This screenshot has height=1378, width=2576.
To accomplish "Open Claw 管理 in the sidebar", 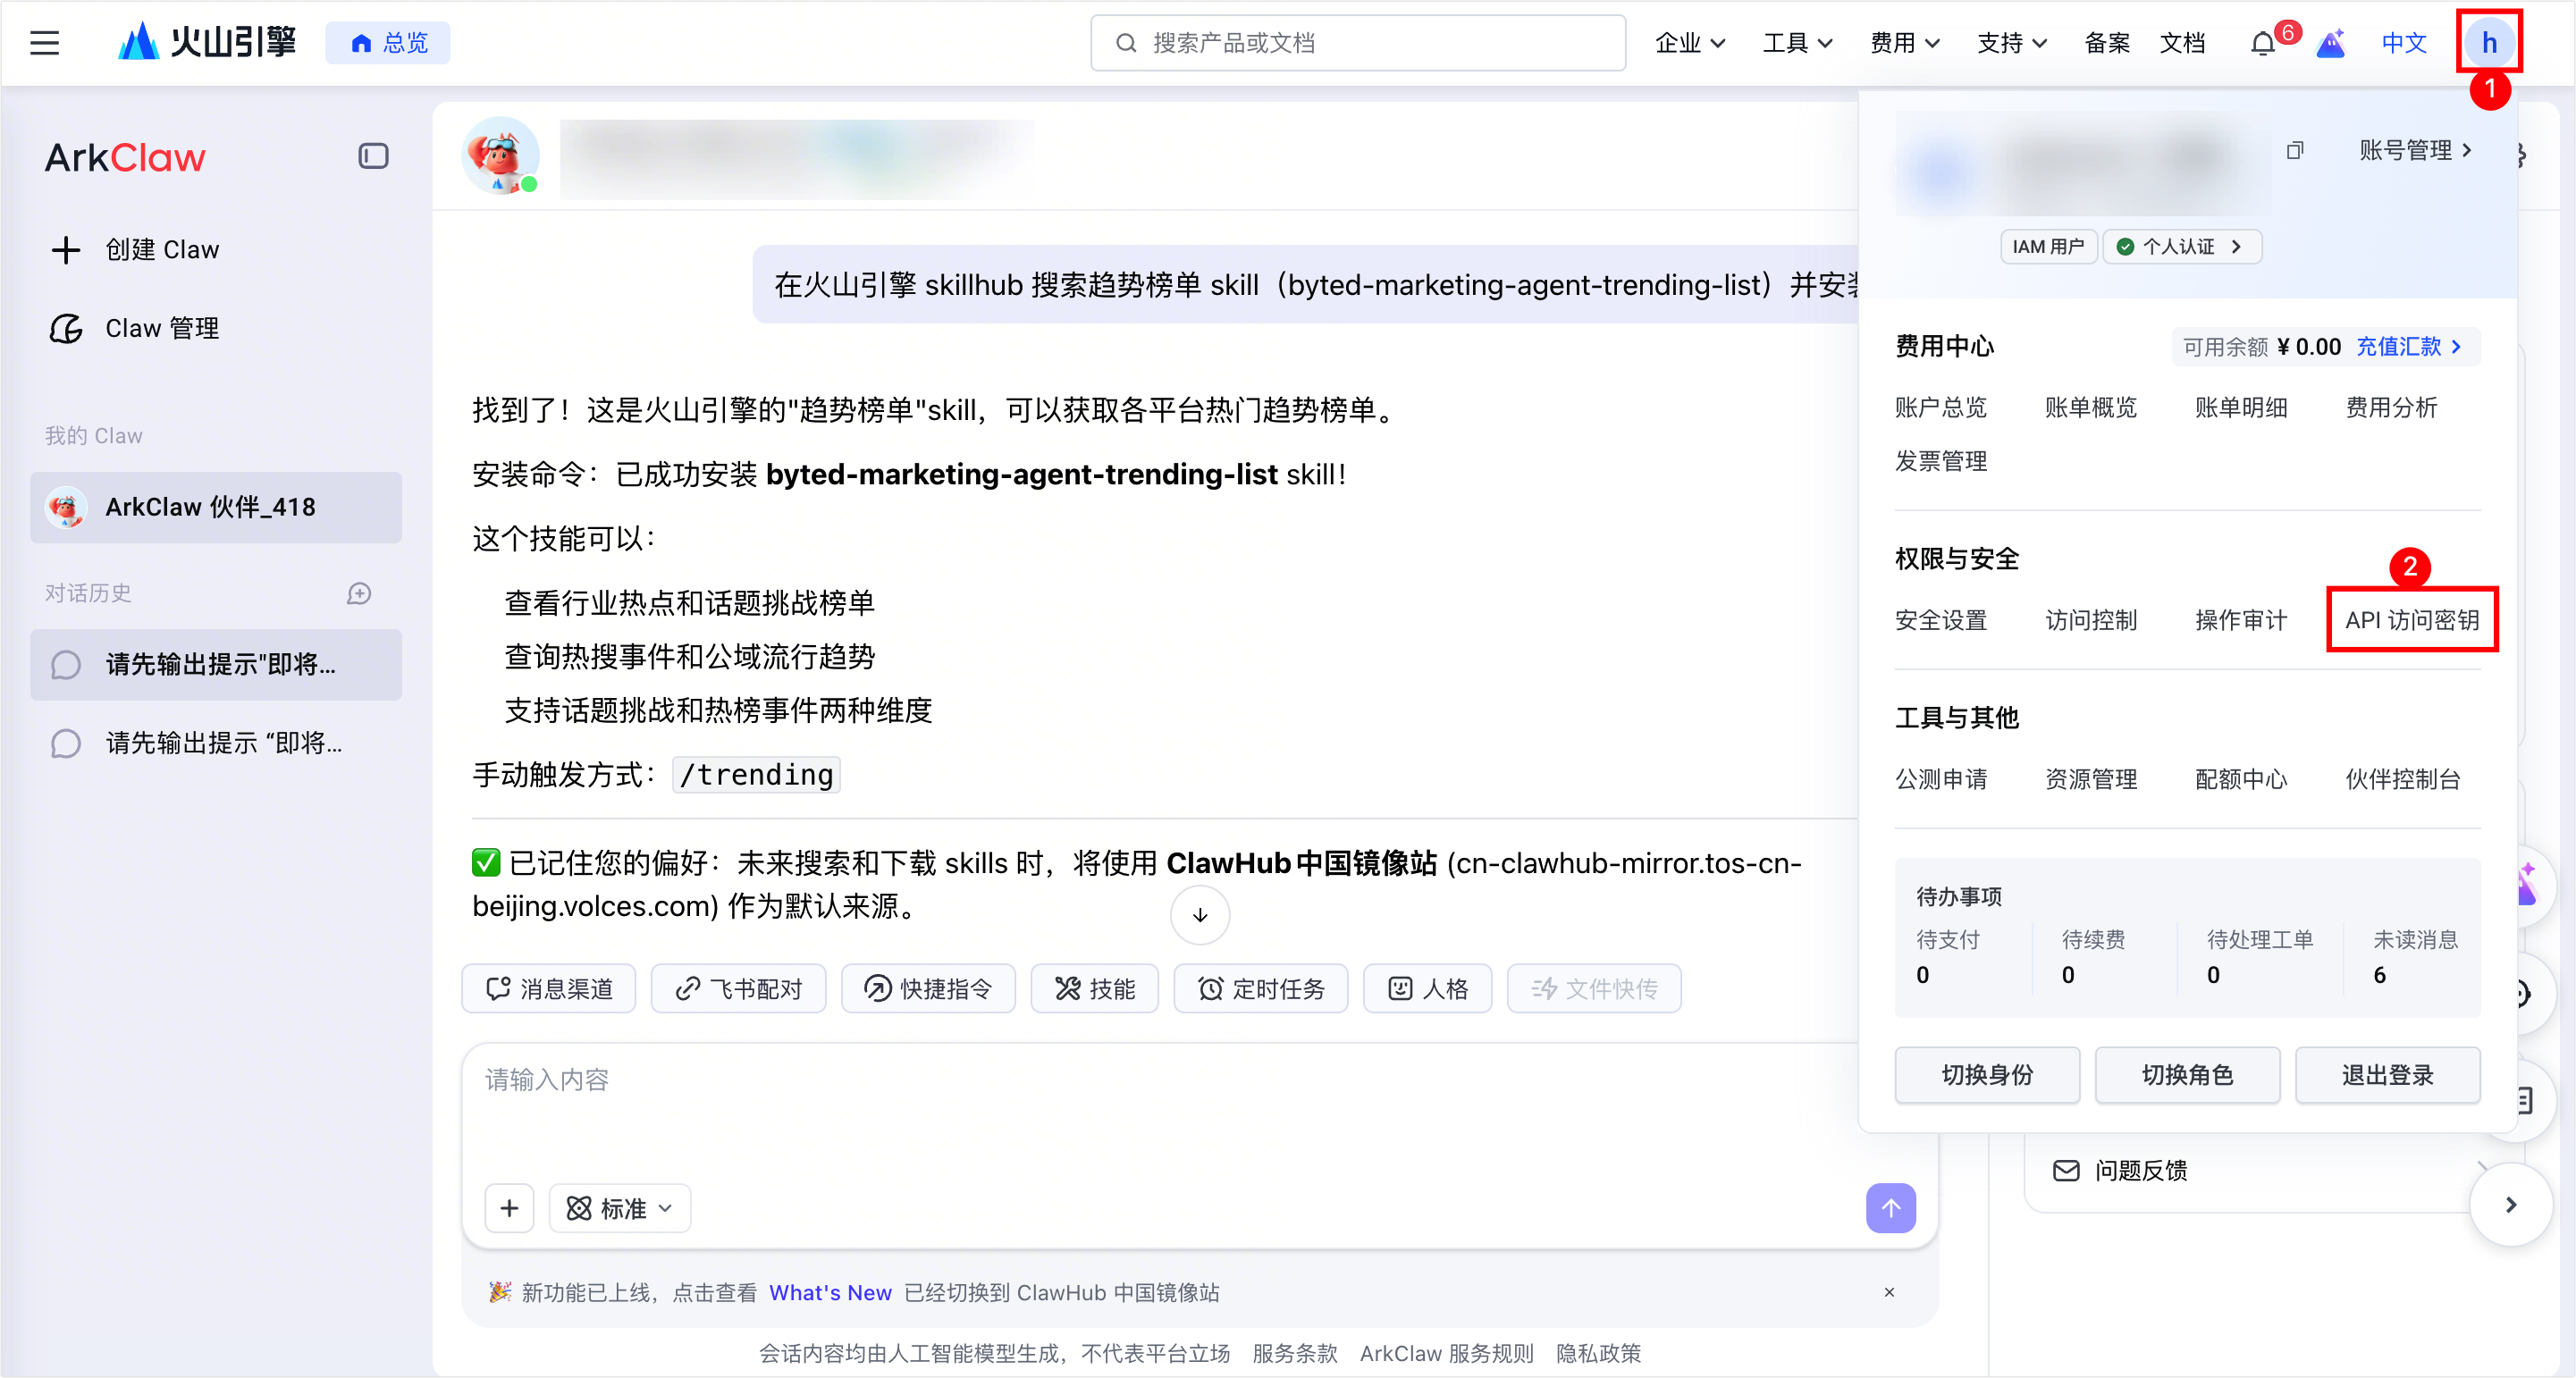I will point(161,328).
